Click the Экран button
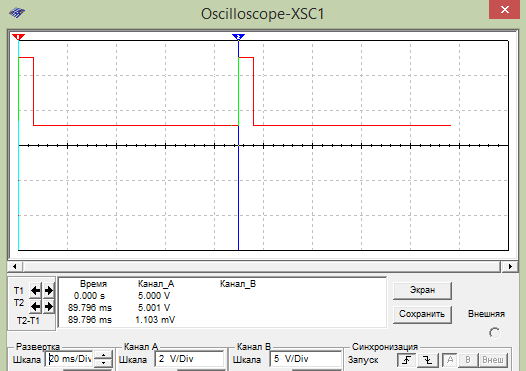Screen dimensions: 526x371 [422, 290]
